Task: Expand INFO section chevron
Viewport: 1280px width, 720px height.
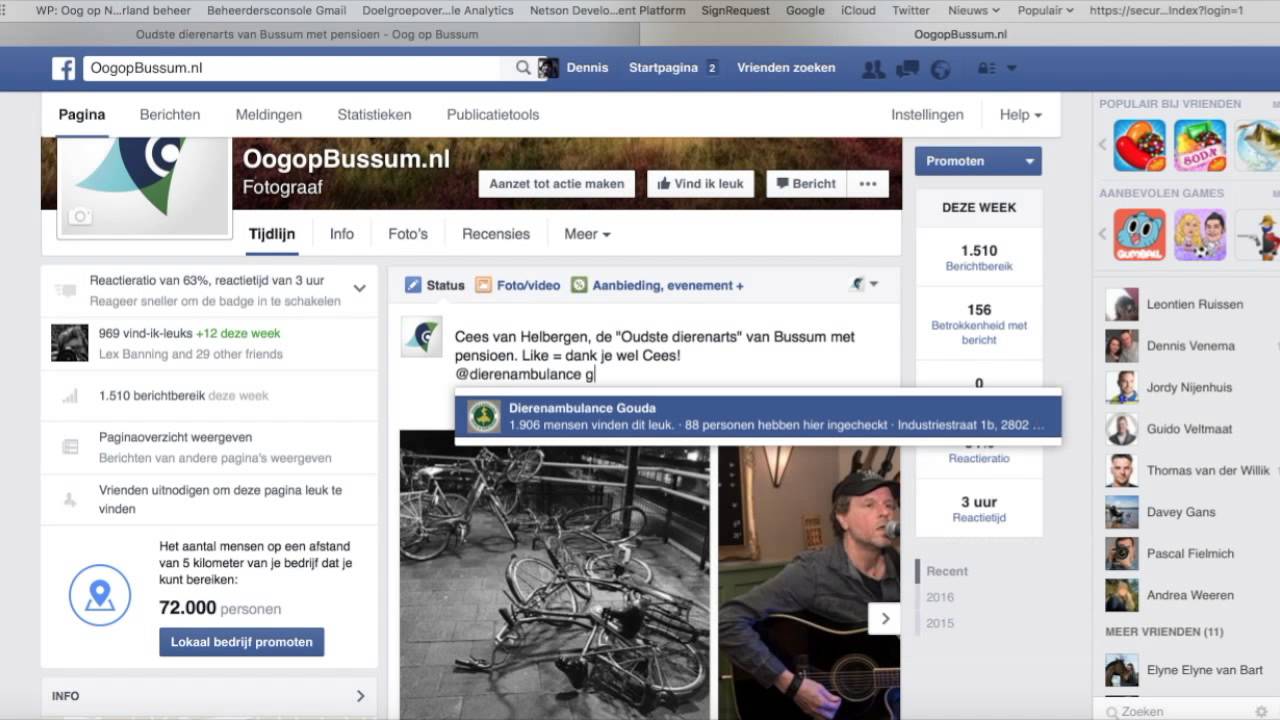Action: (x=361, y=696)
